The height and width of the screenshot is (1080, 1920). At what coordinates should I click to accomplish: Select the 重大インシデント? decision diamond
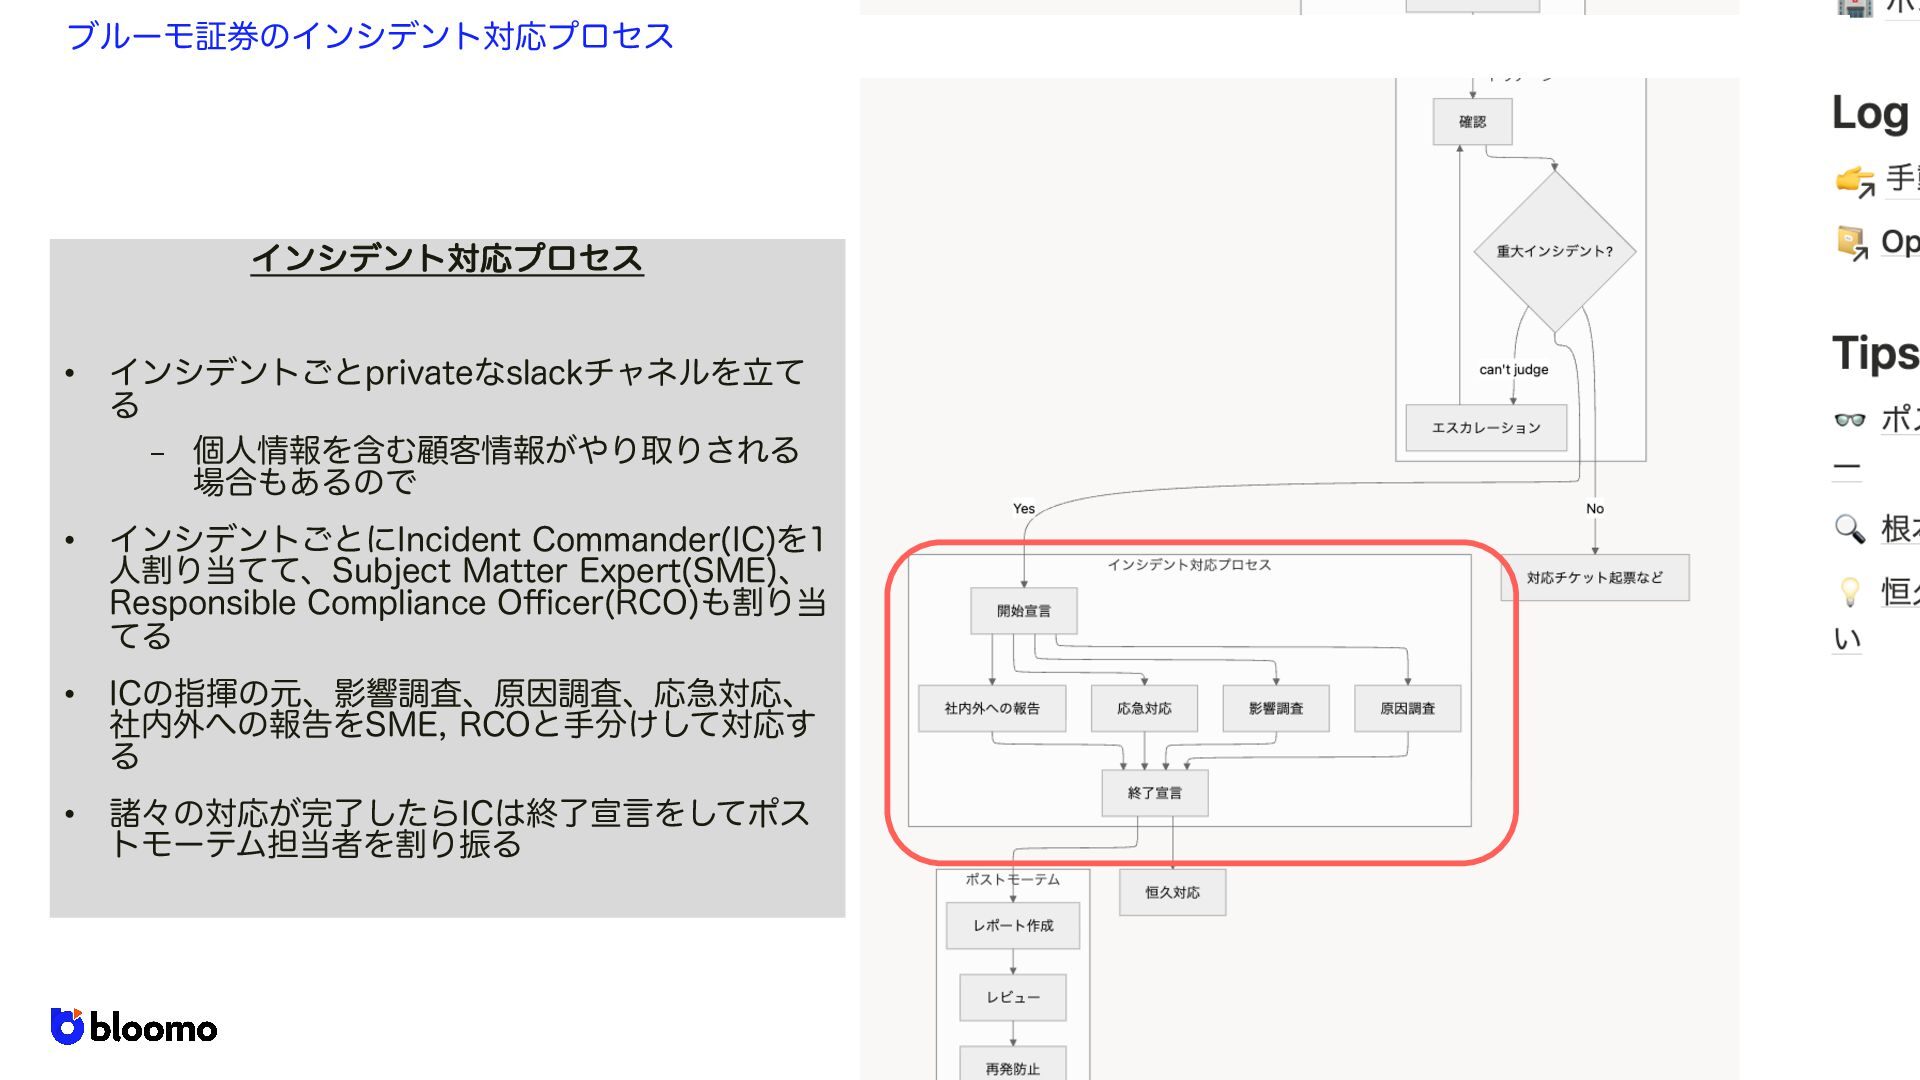point(1554,251)
